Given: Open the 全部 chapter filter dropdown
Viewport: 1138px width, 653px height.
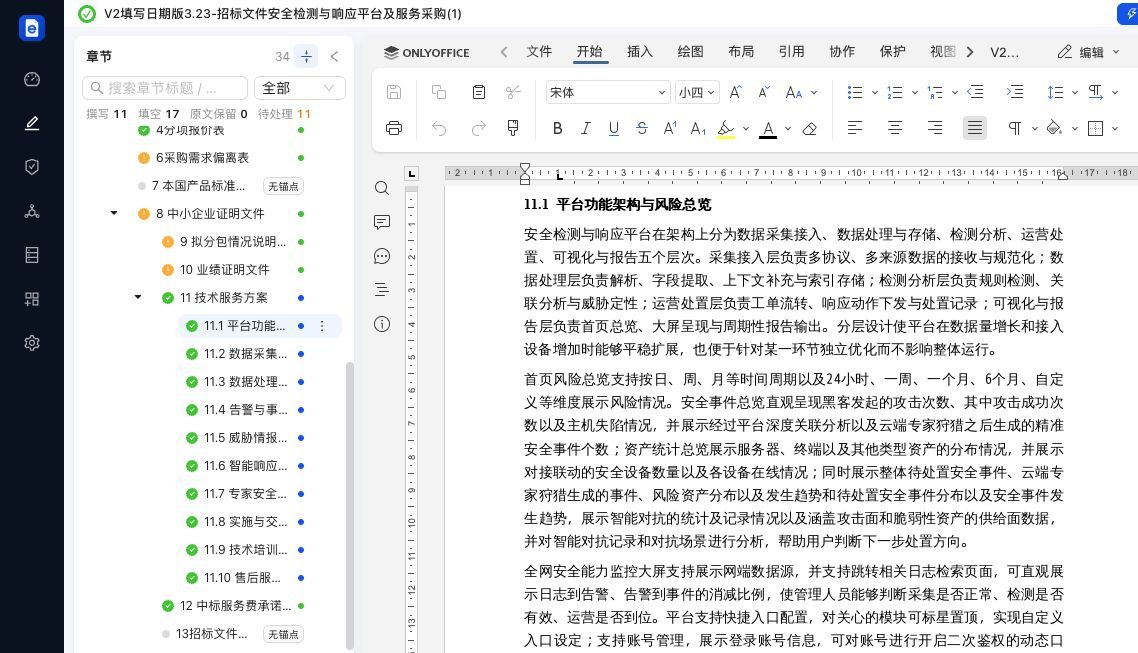Looking at the screenshot, I should (x=299, y=88).
